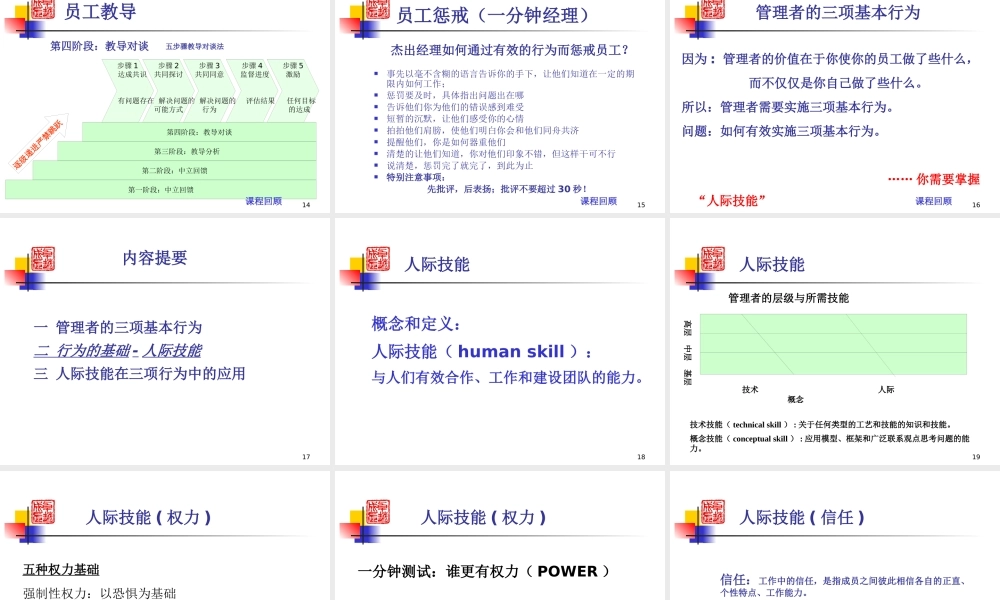
Task: Select the 第三阶段:教导分析 green bar
Action: (187, 151)
